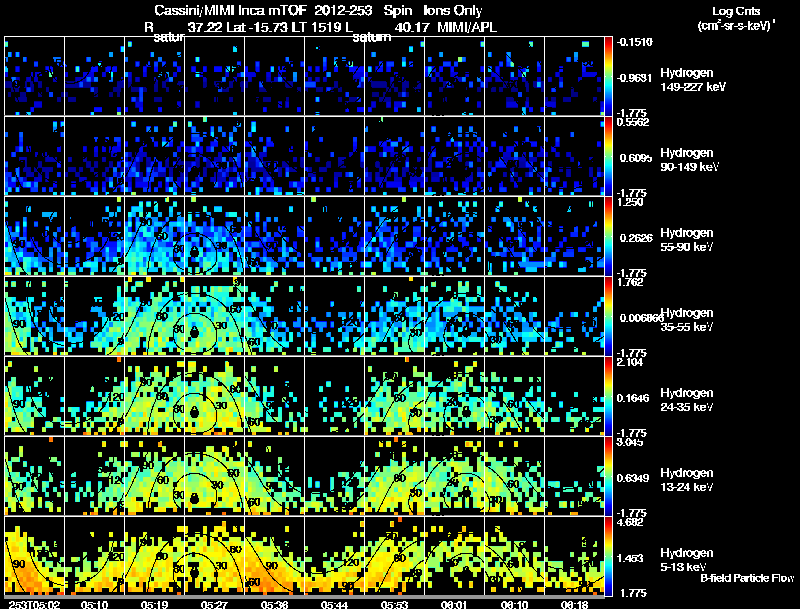
Task: Click the 06:01 time axis label
Action: (454, 604)
